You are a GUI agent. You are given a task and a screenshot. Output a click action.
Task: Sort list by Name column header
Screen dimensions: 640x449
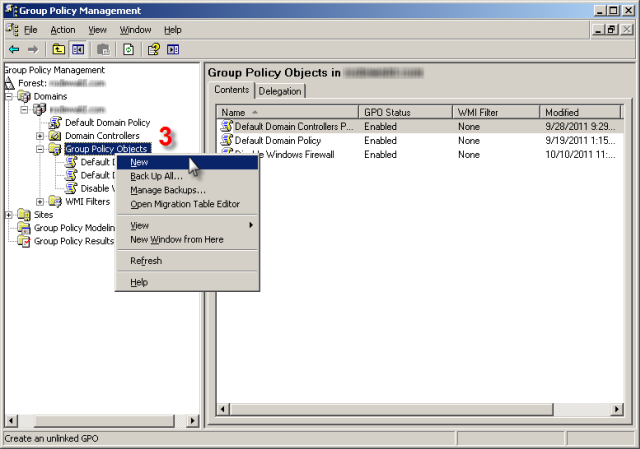coord(287,112)
